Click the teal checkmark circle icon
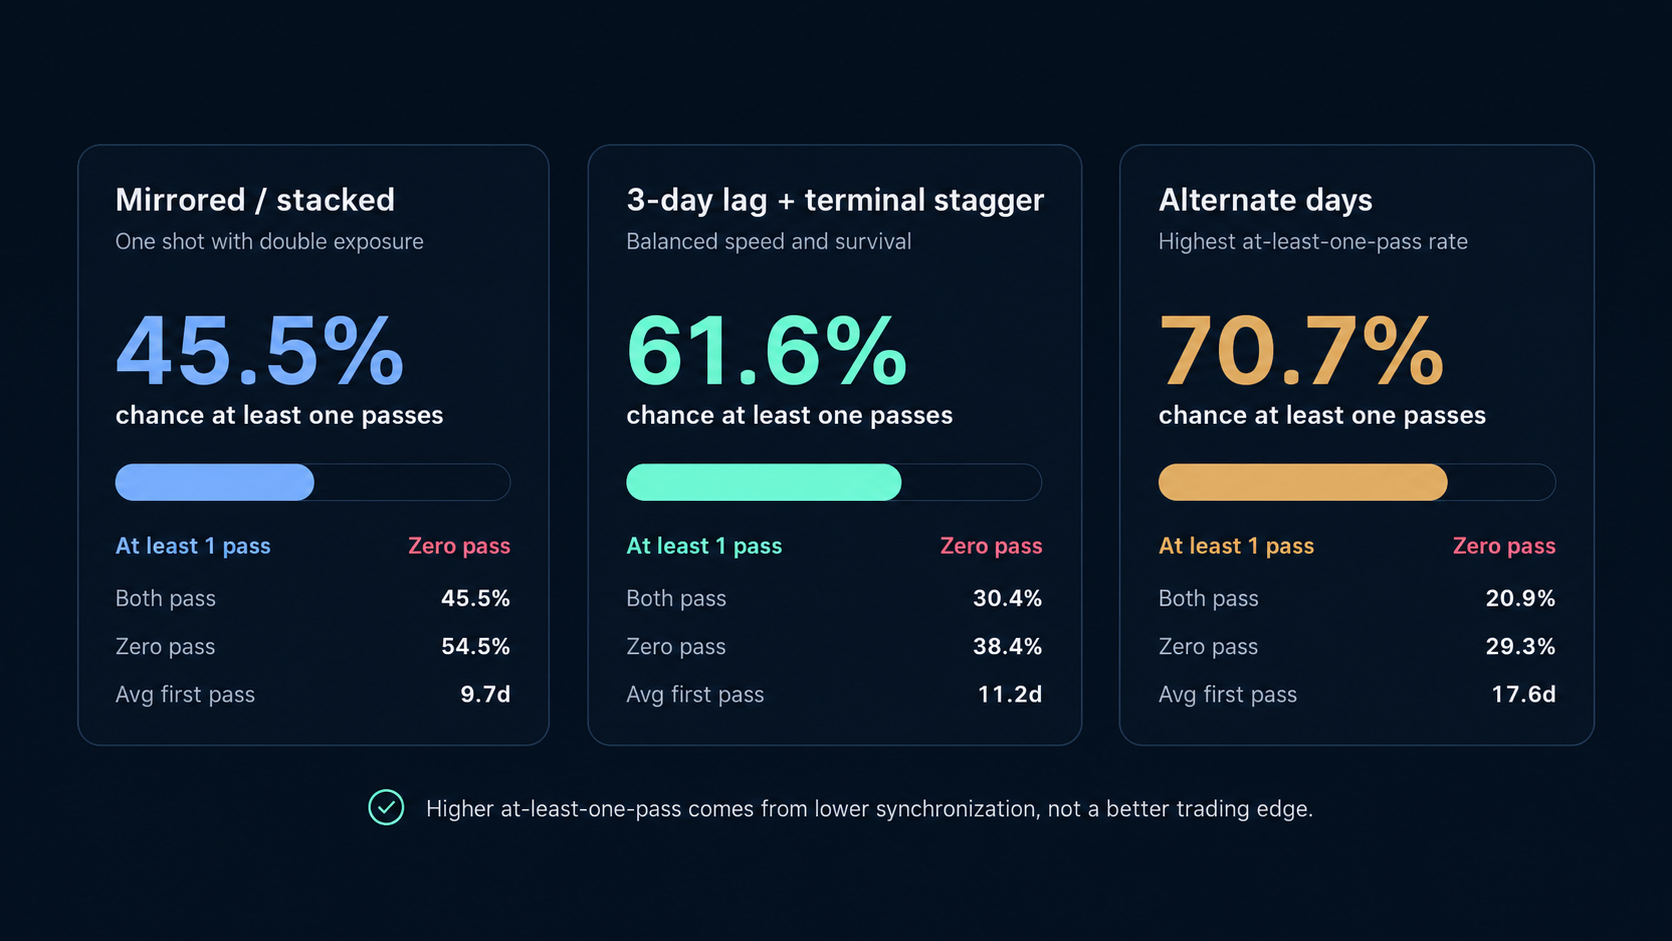1672x941 pixels. point(386,807)
